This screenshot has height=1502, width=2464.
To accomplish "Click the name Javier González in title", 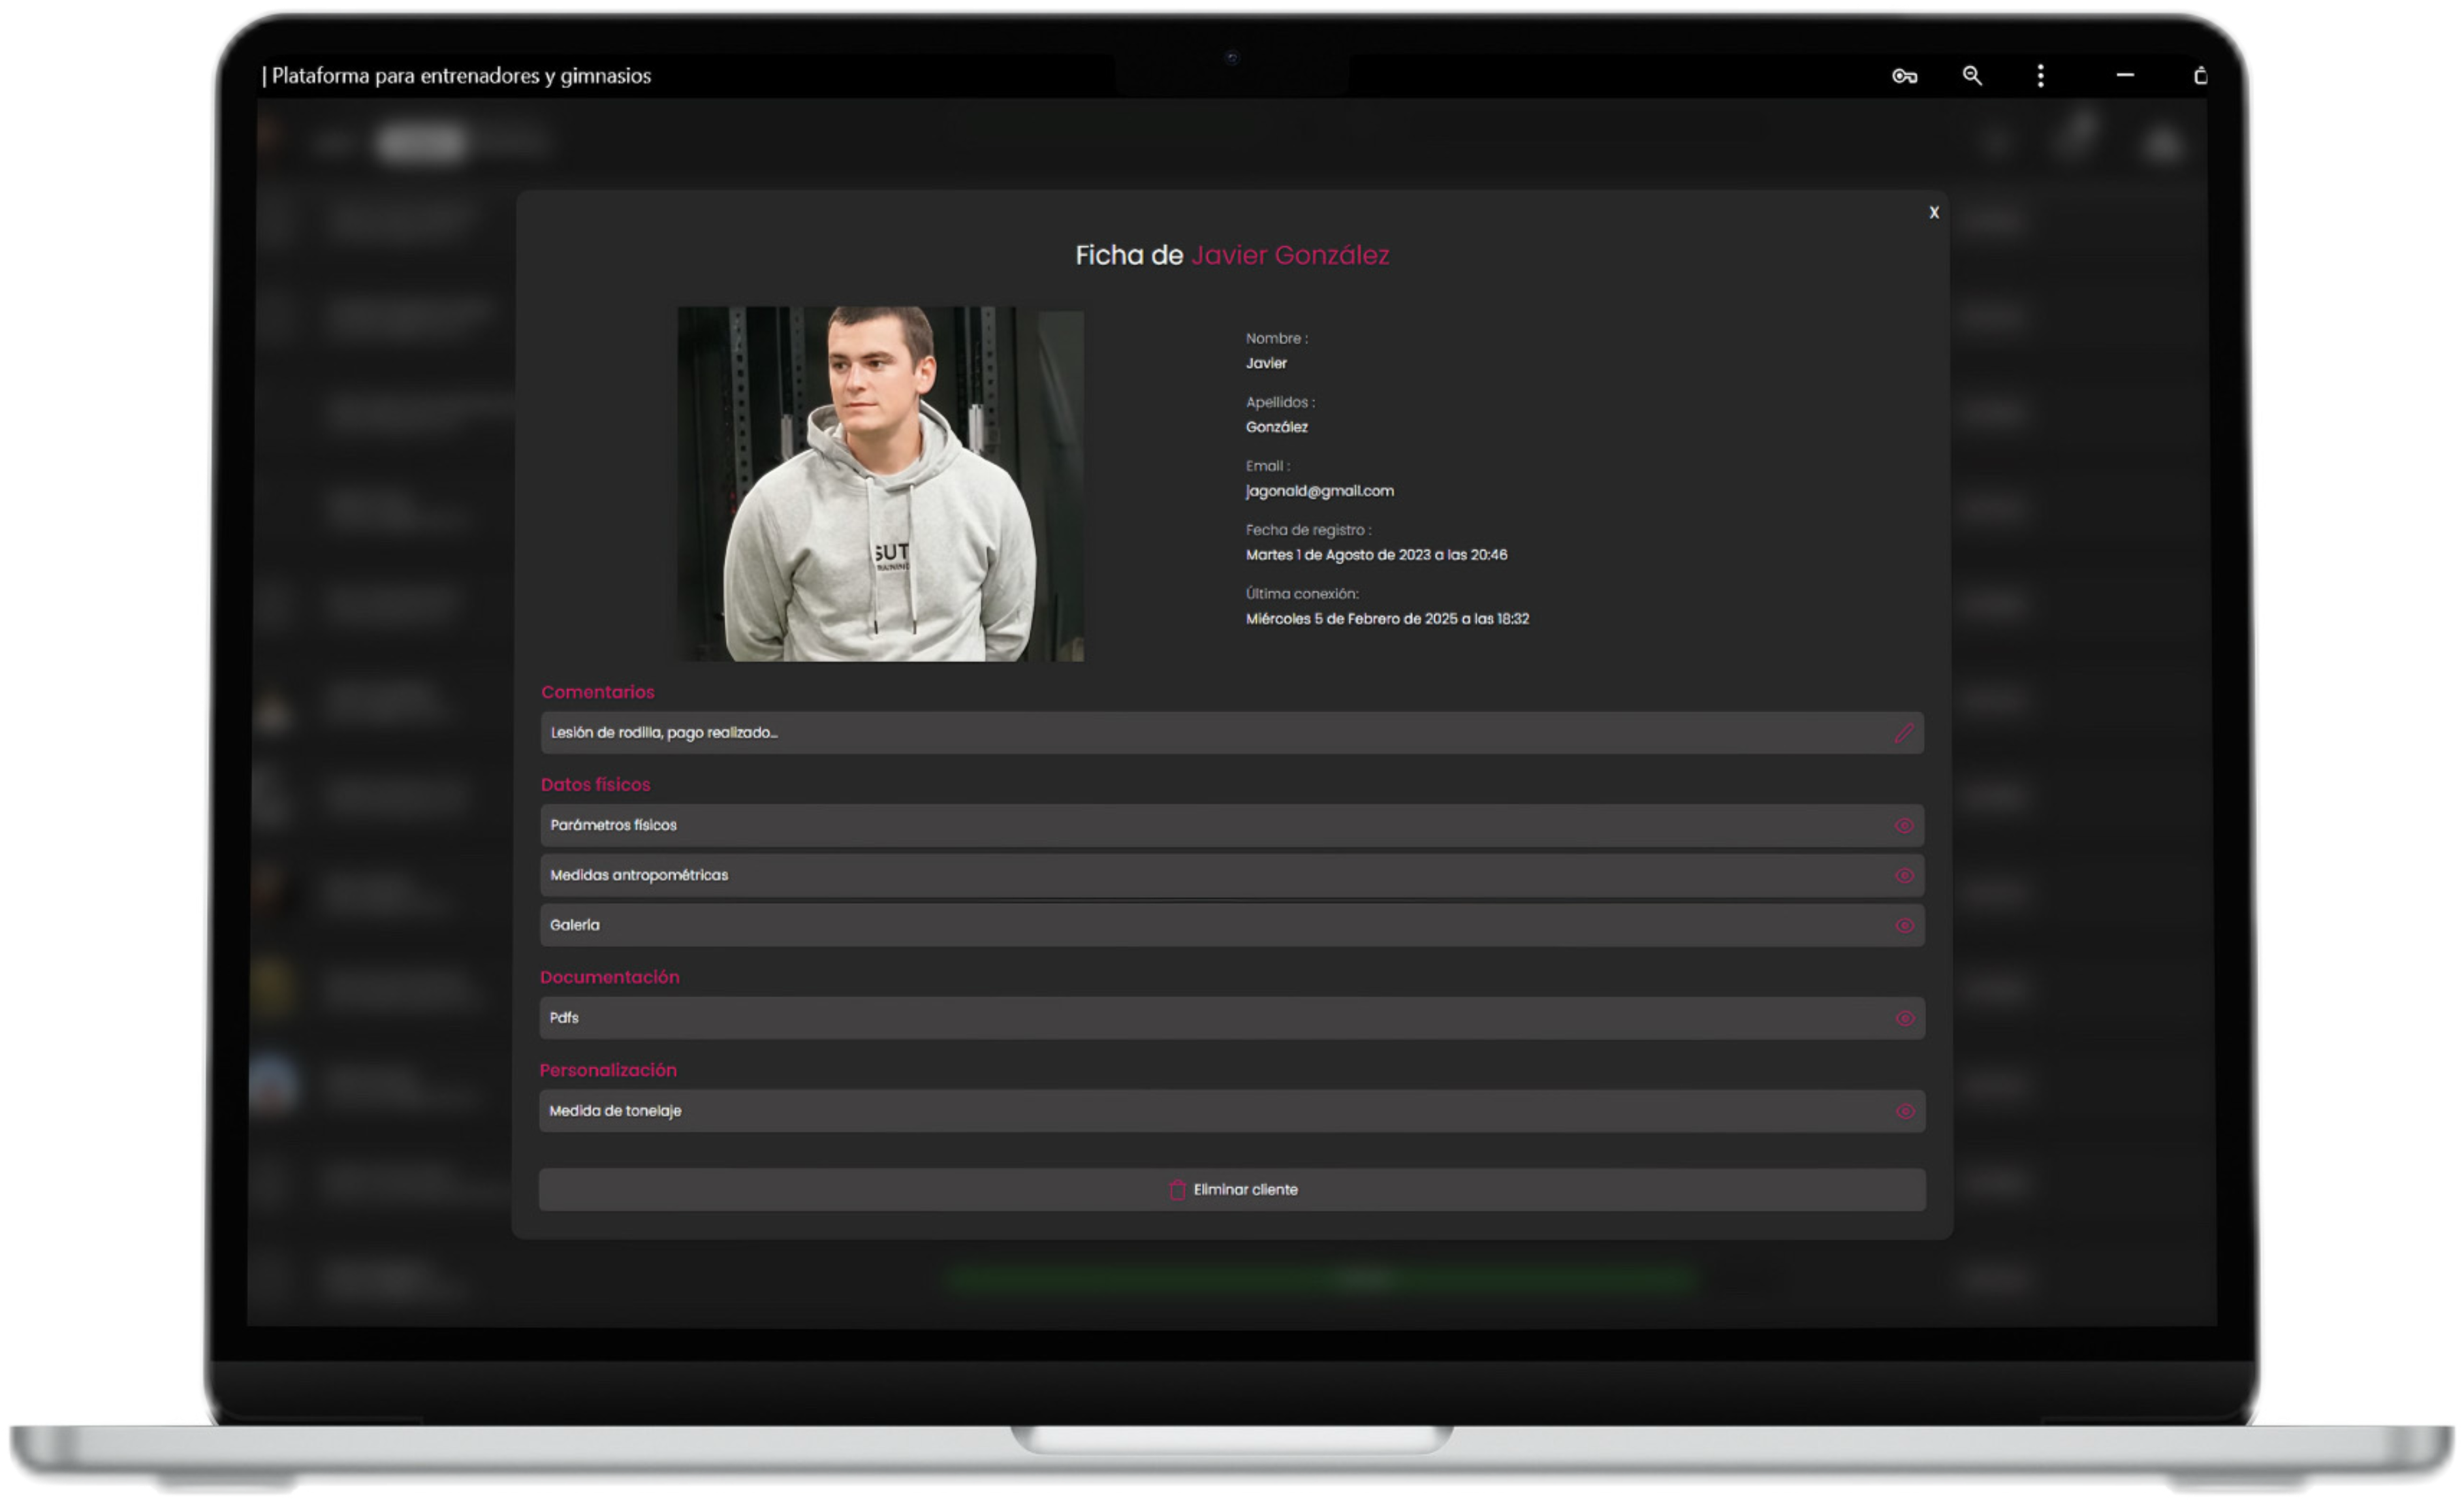I will click(1290, 256).
